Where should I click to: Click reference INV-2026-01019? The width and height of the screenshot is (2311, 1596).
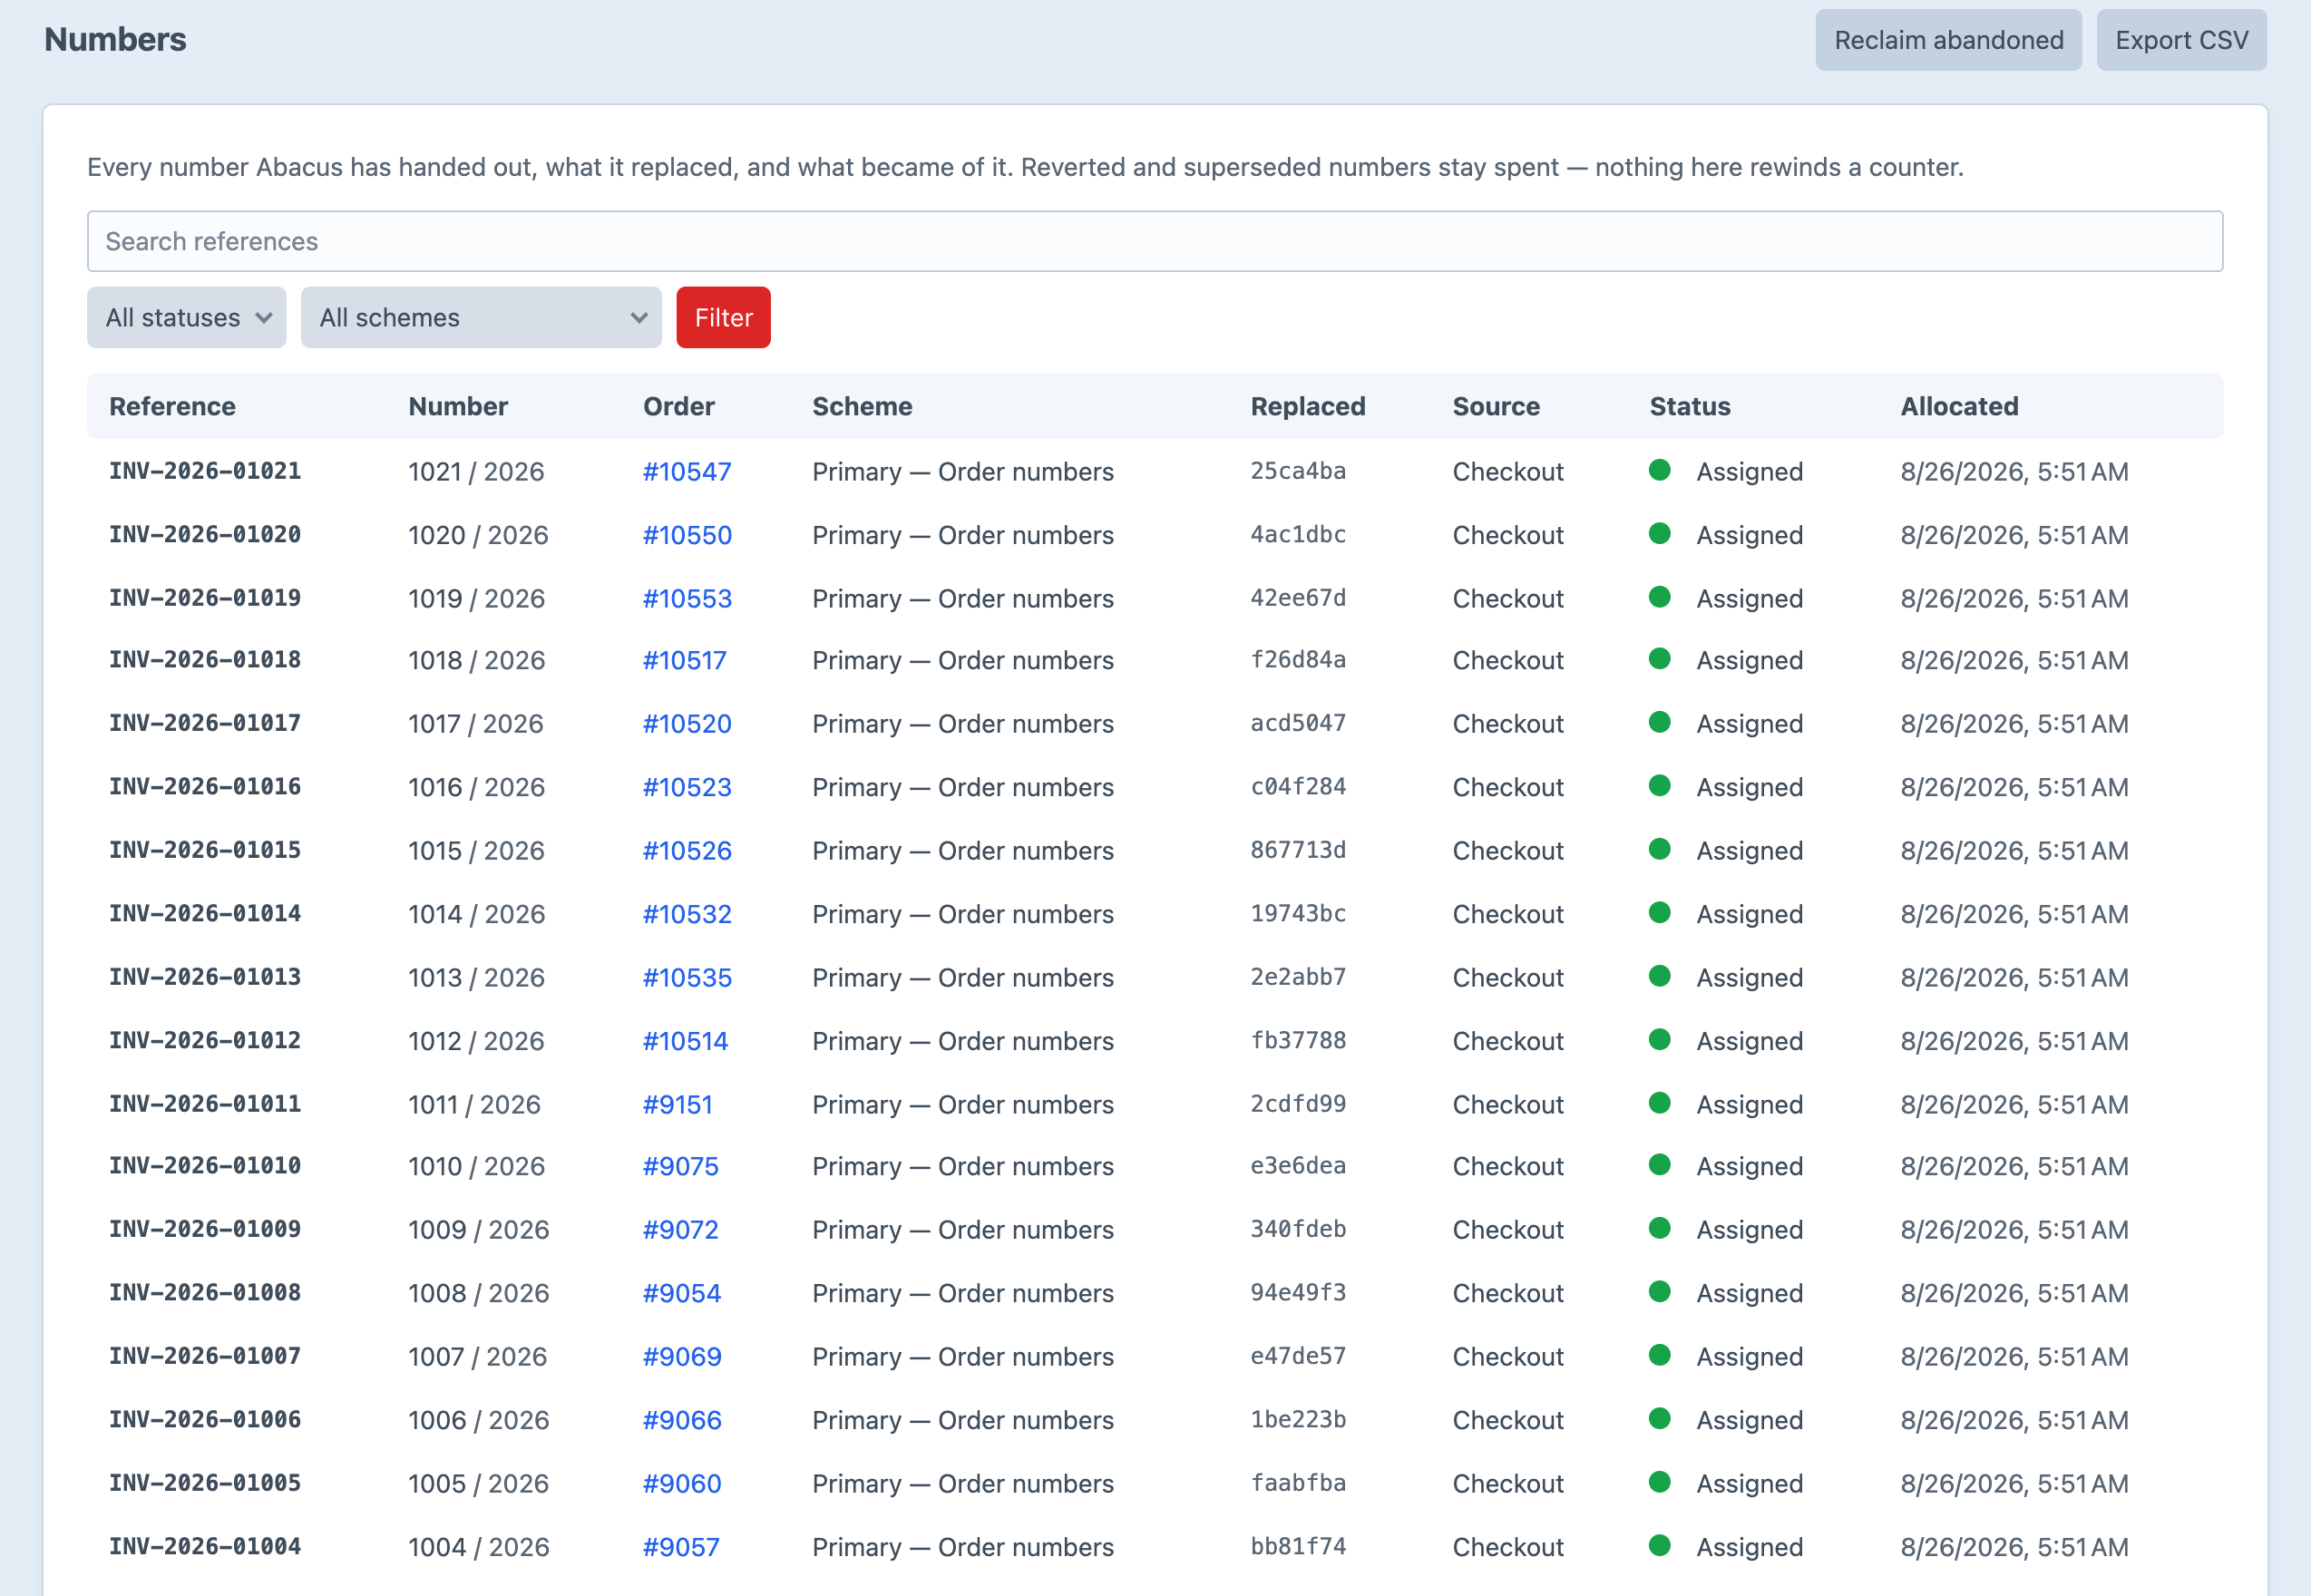(x=205, y=598)
